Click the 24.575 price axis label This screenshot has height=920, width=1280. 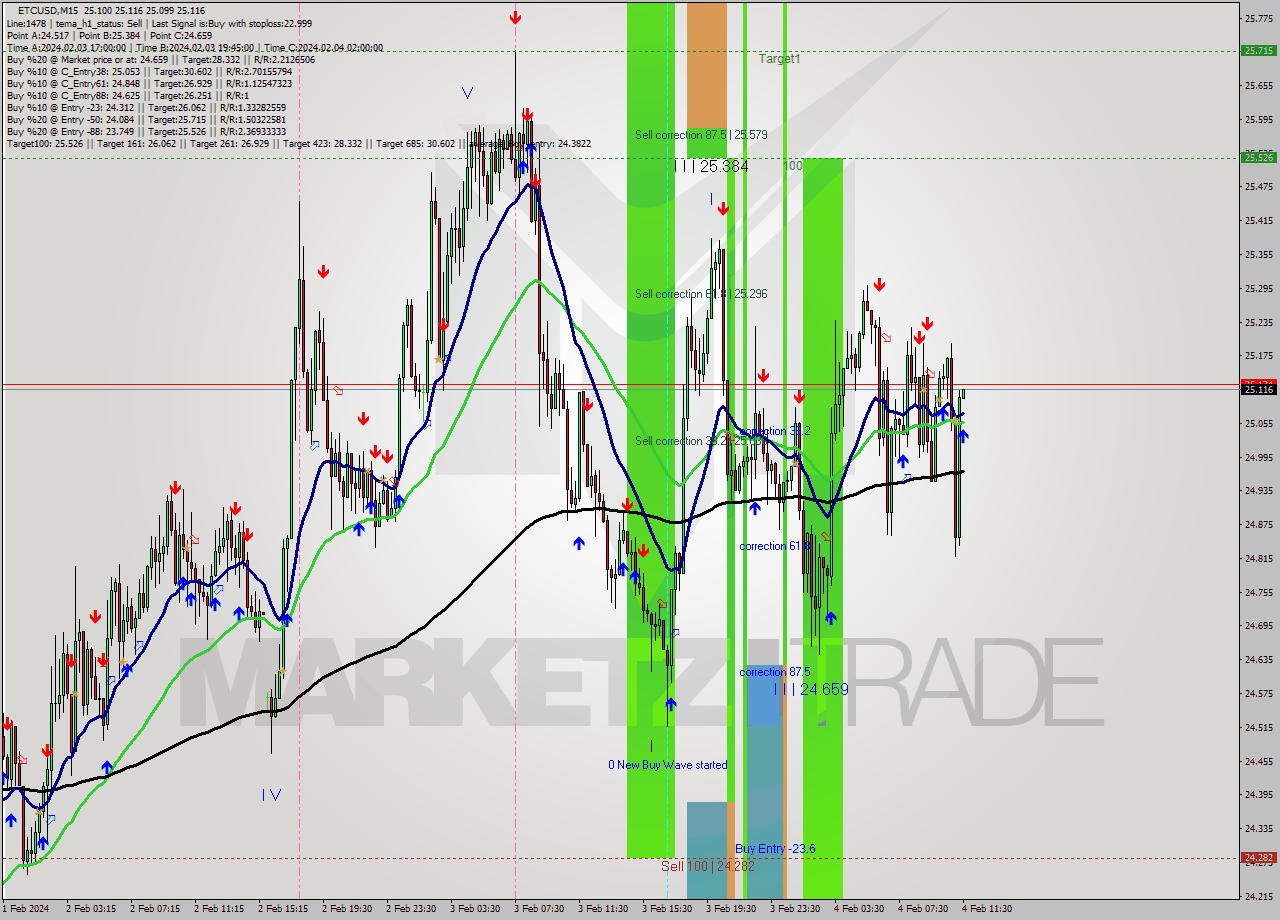tap(1258, 693)
